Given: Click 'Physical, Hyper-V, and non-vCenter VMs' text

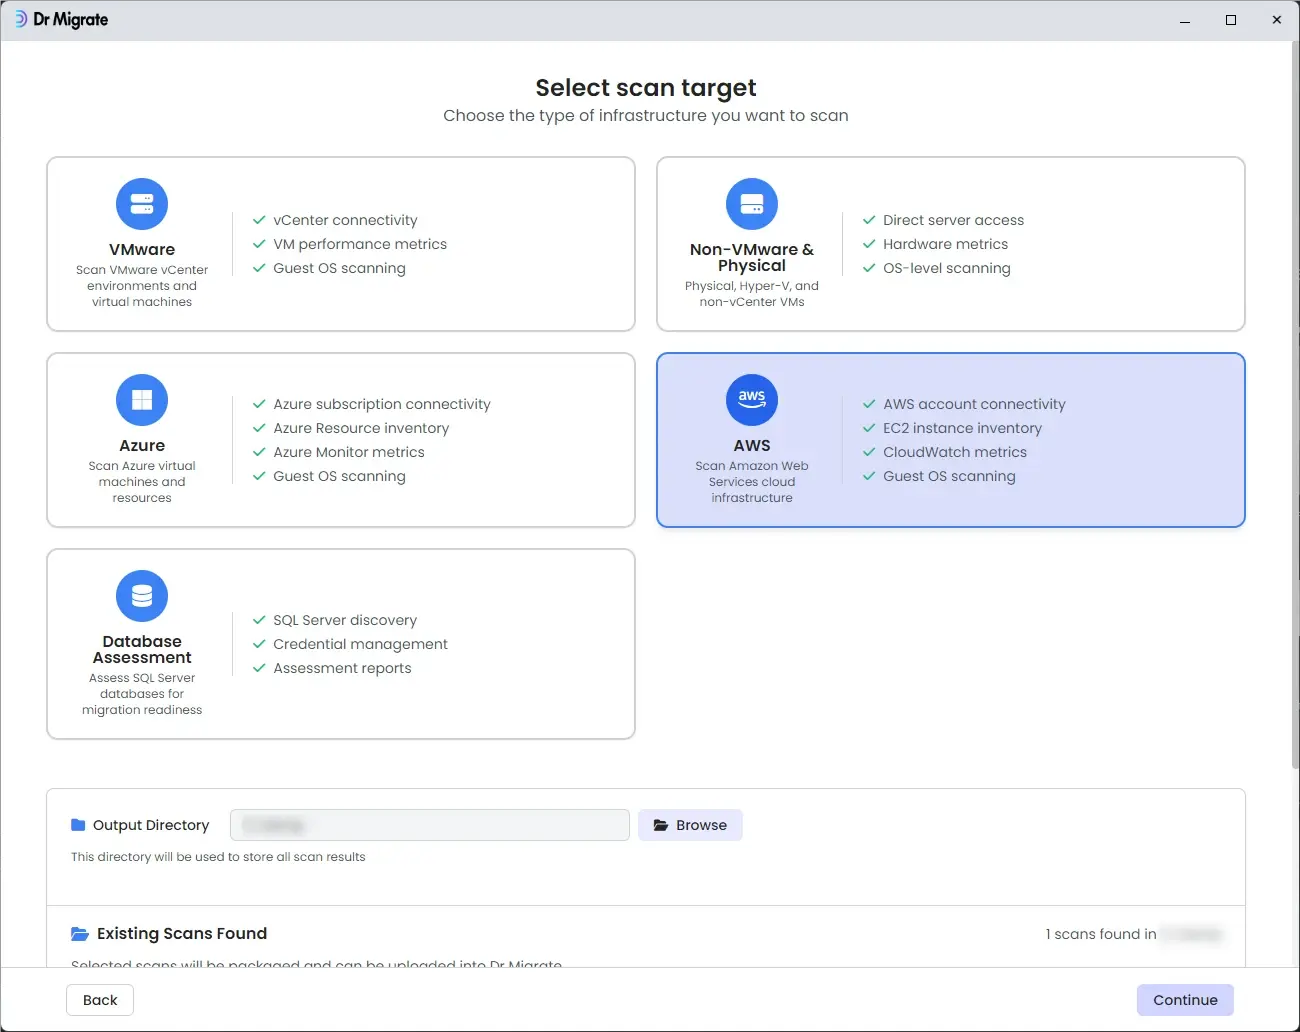Looking at the screenshot, I should (752, 294).
